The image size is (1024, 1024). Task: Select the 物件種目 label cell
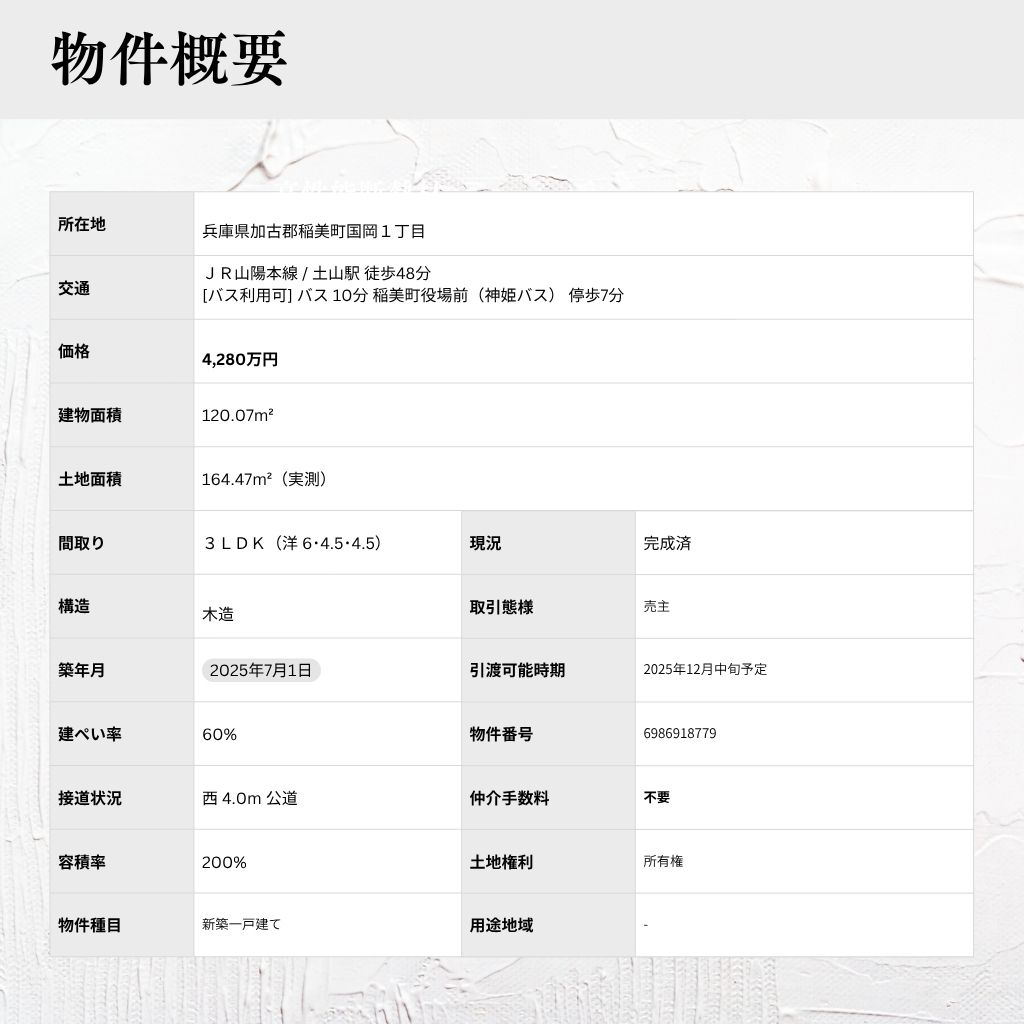coord(122,925)
